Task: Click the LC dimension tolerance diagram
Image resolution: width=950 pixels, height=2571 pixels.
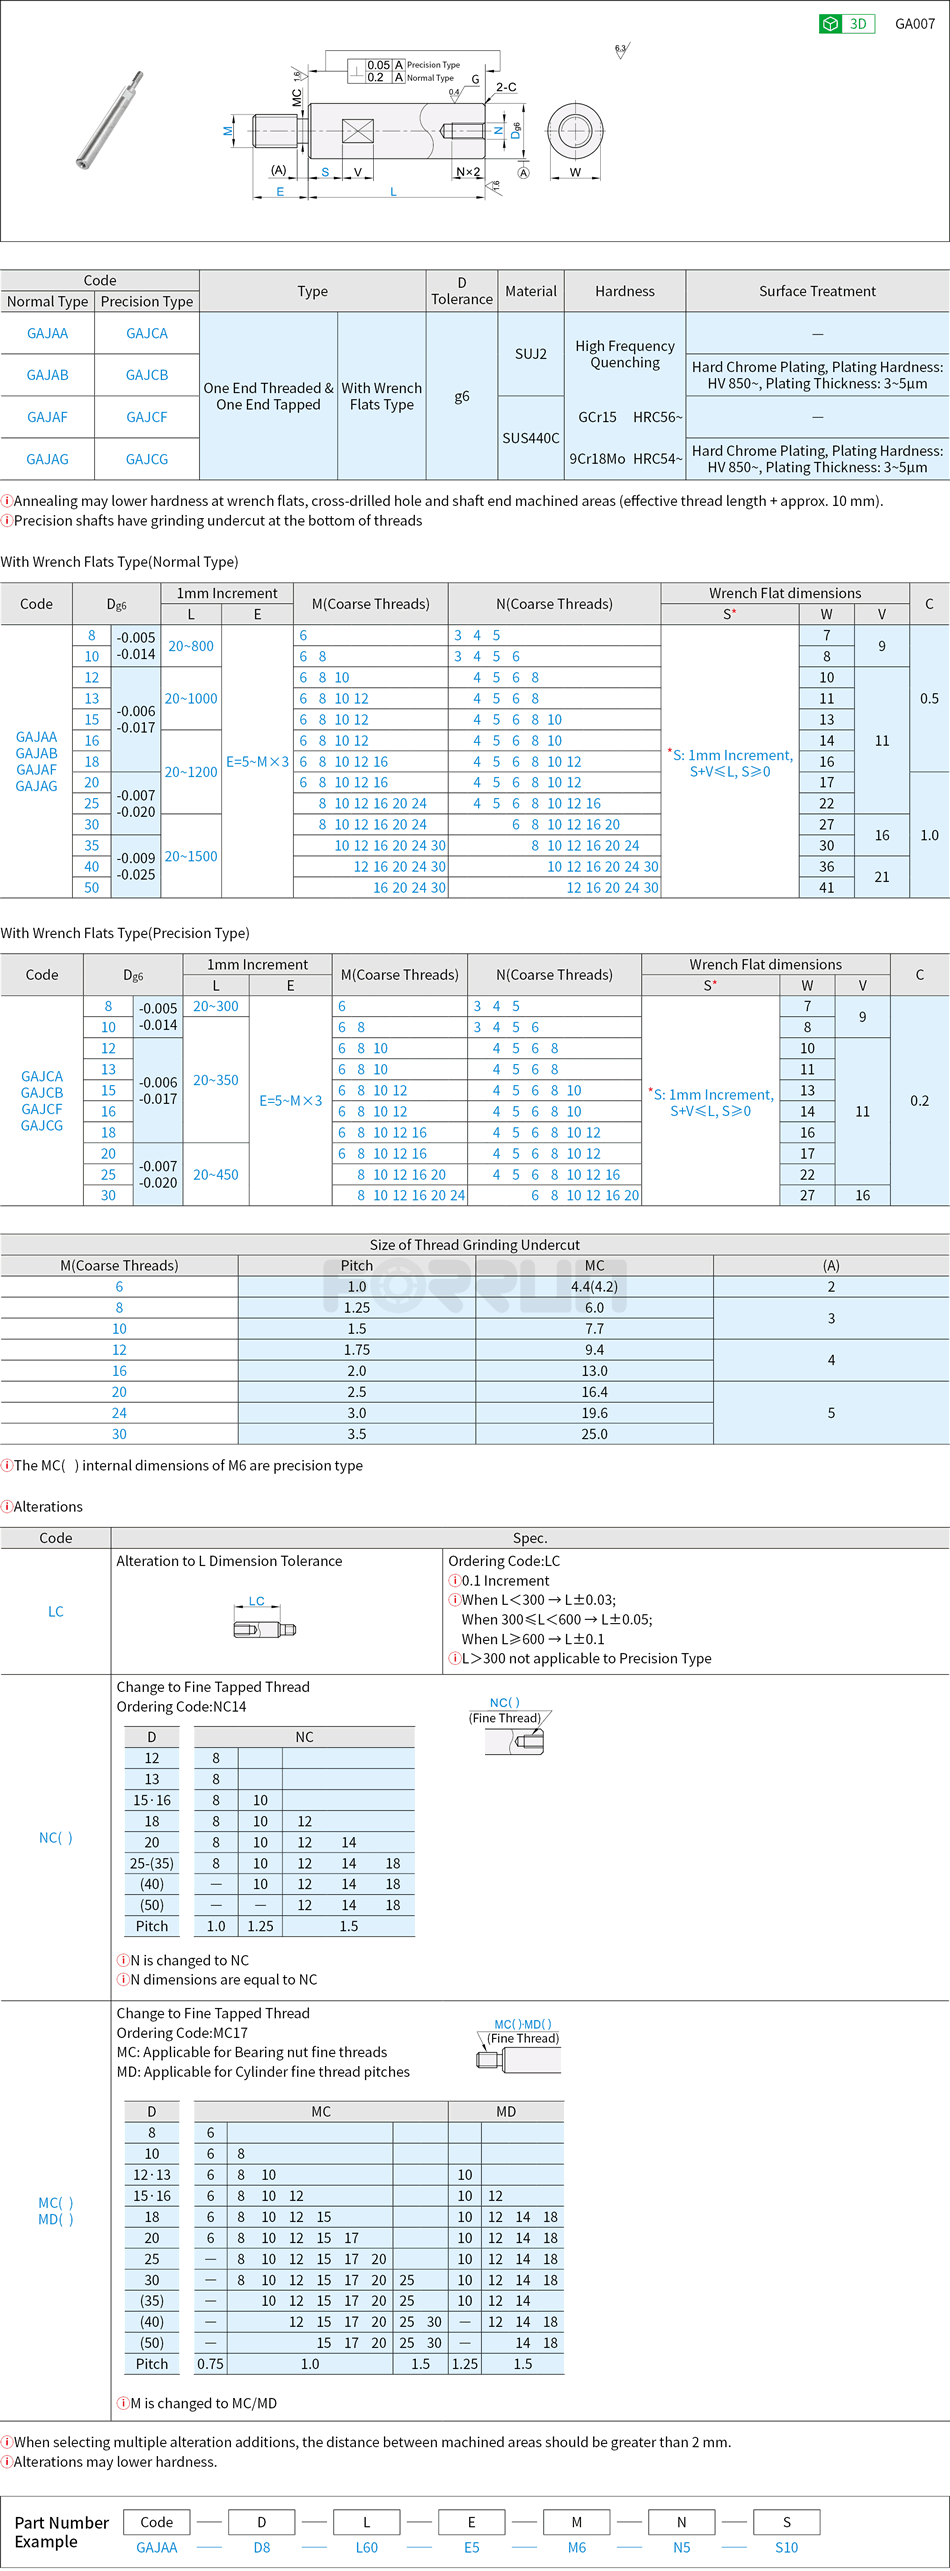Action: (265, 1617)
